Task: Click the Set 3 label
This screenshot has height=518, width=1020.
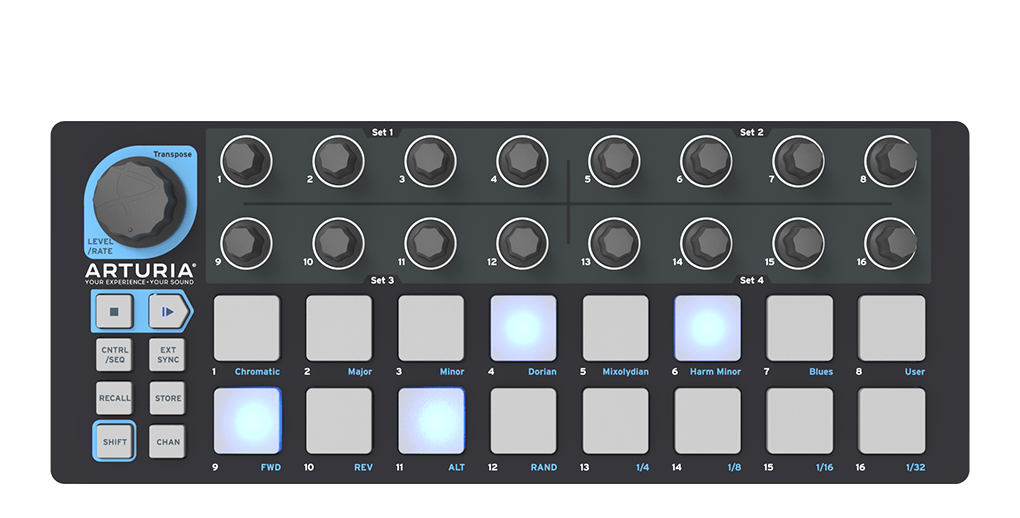Action: pos(382,280)
